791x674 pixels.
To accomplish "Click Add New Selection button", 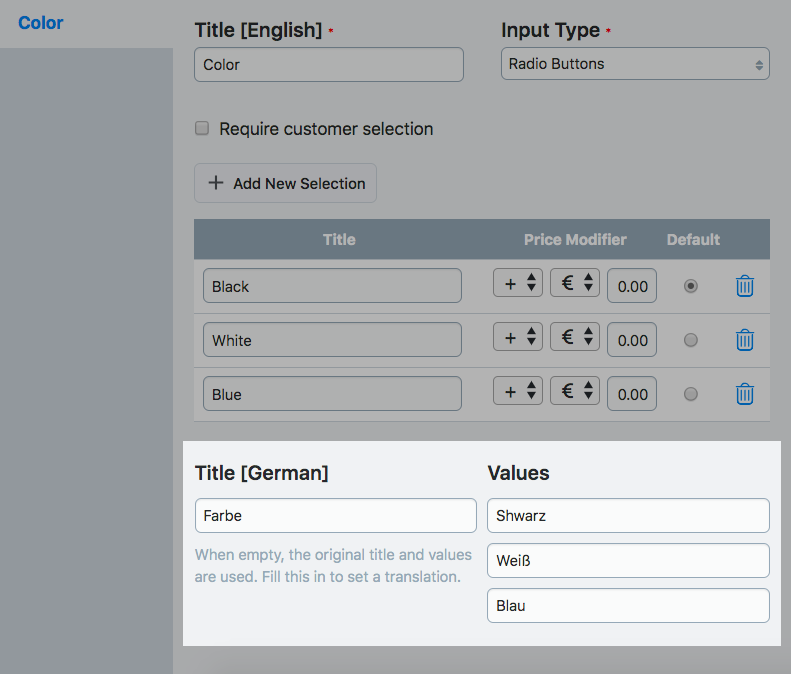I will (286, 183).
